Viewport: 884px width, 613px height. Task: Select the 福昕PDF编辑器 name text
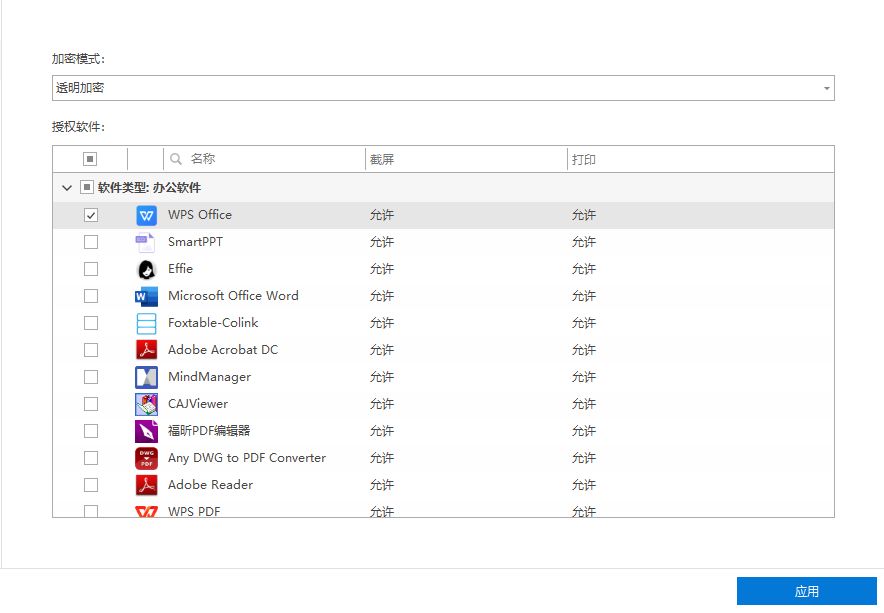[x=209, y=431]
